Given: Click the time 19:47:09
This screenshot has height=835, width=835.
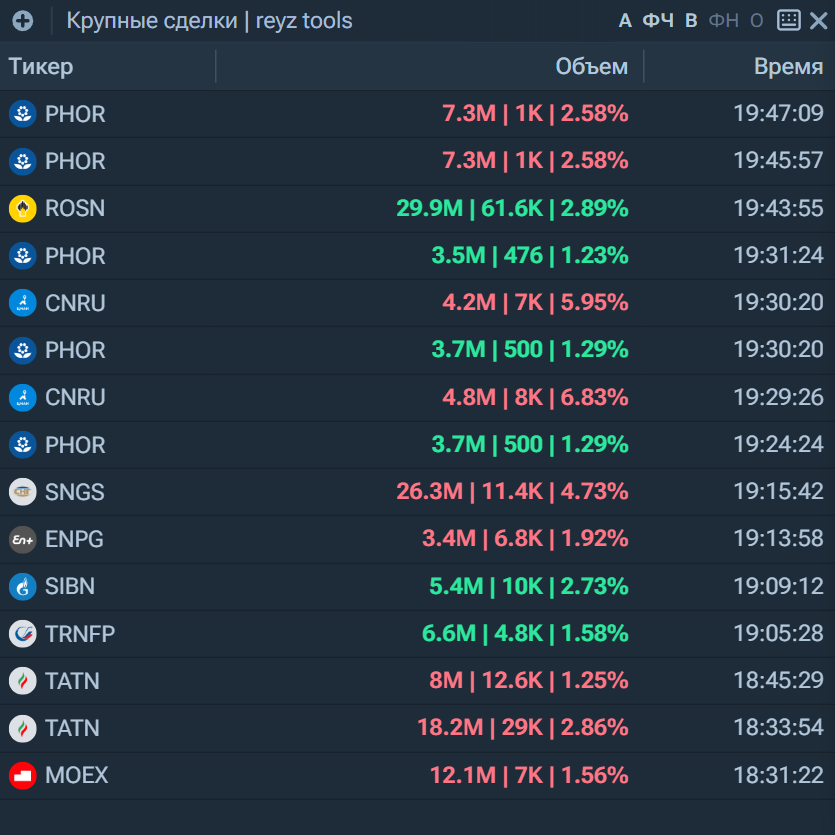Looking at the screenshot, I should coord(779,113).
